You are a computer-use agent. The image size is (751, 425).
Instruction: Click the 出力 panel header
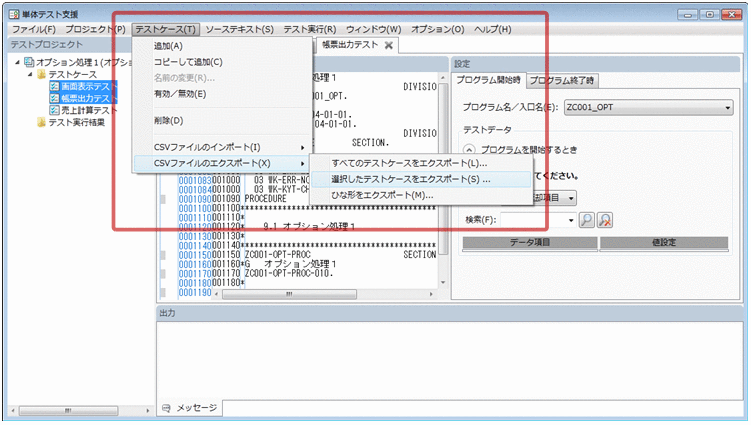tap(449, 313)
